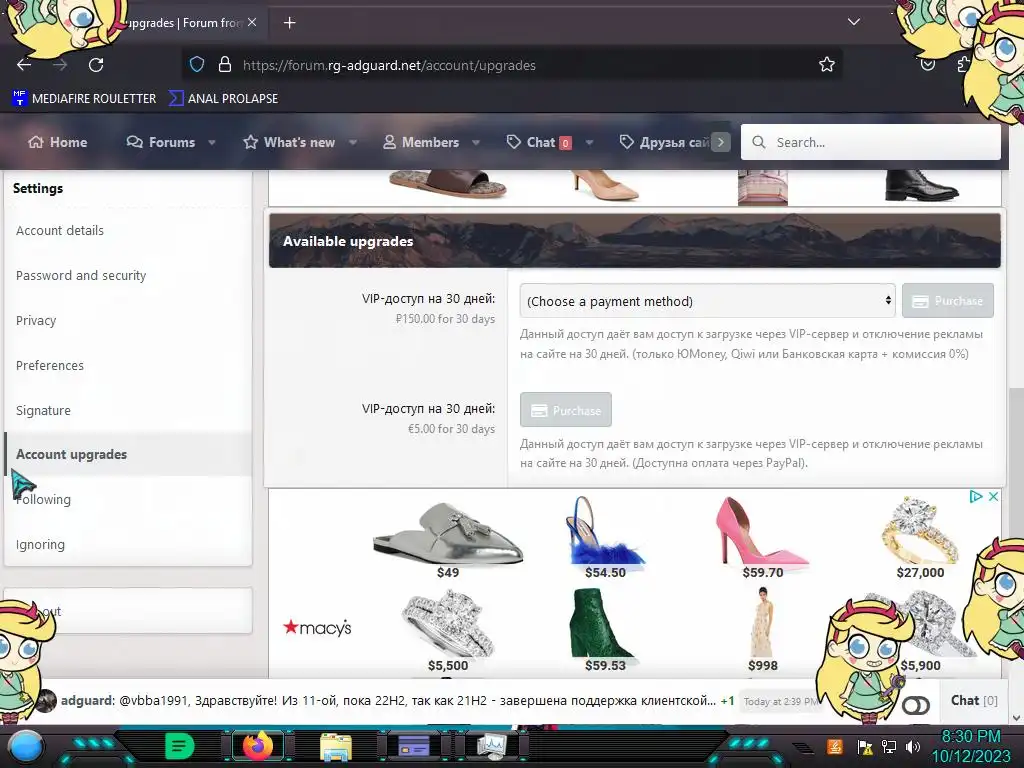Click adguard username in chat bar
Screen dimensions: 1024x768
(x=88, y=700)
